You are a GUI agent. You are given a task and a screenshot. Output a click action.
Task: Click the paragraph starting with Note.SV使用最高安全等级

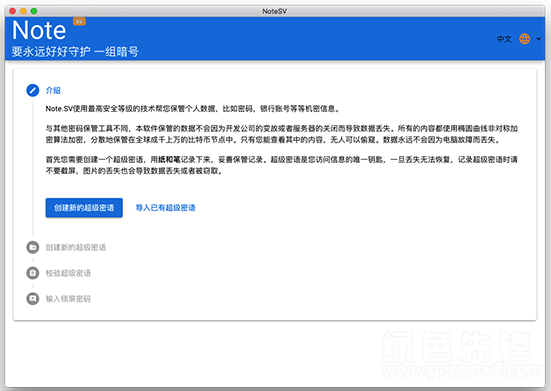click(193, 109)
